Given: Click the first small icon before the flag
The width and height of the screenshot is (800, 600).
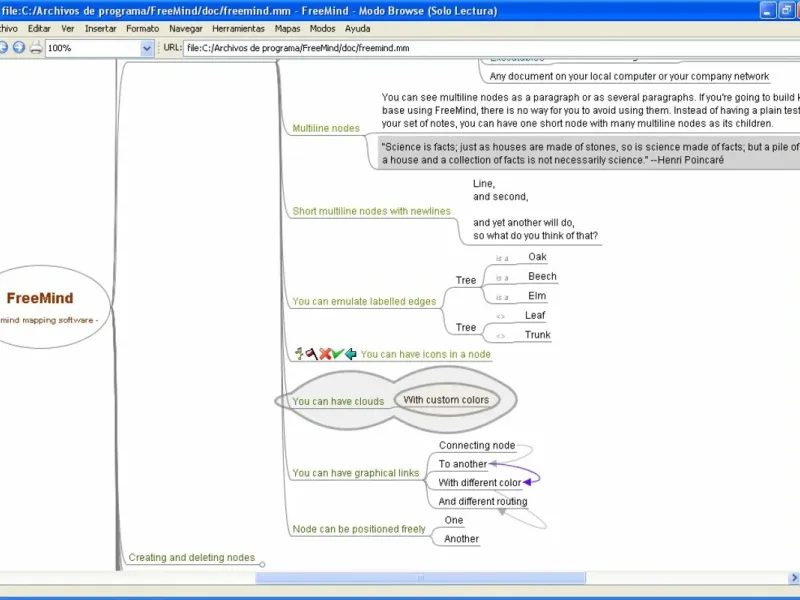Looking at the screenshot, I should click(x=299, y=354).
